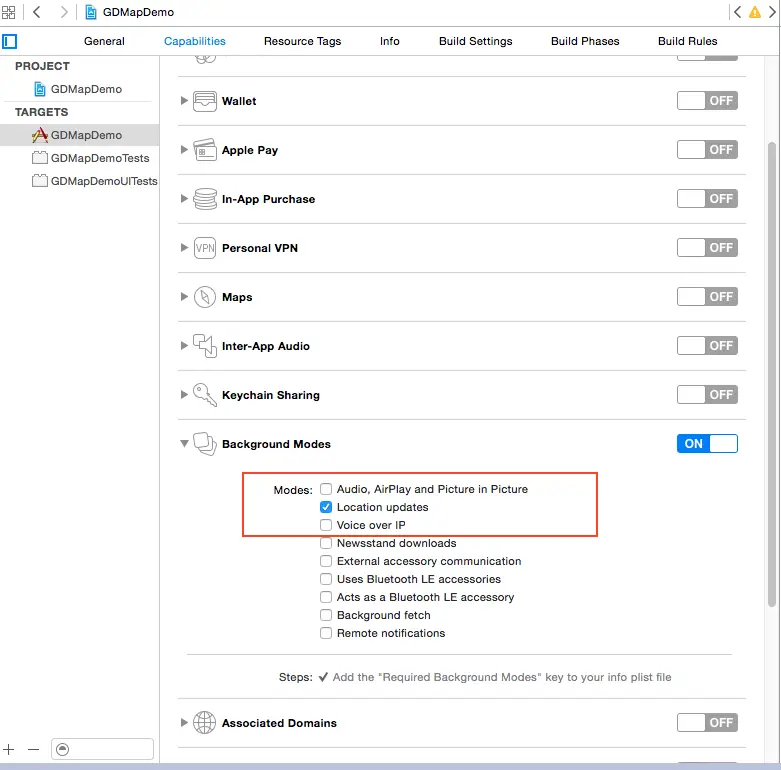Turn on the Wallet switch
The image size is (781, 770).
tap(707, 101)
